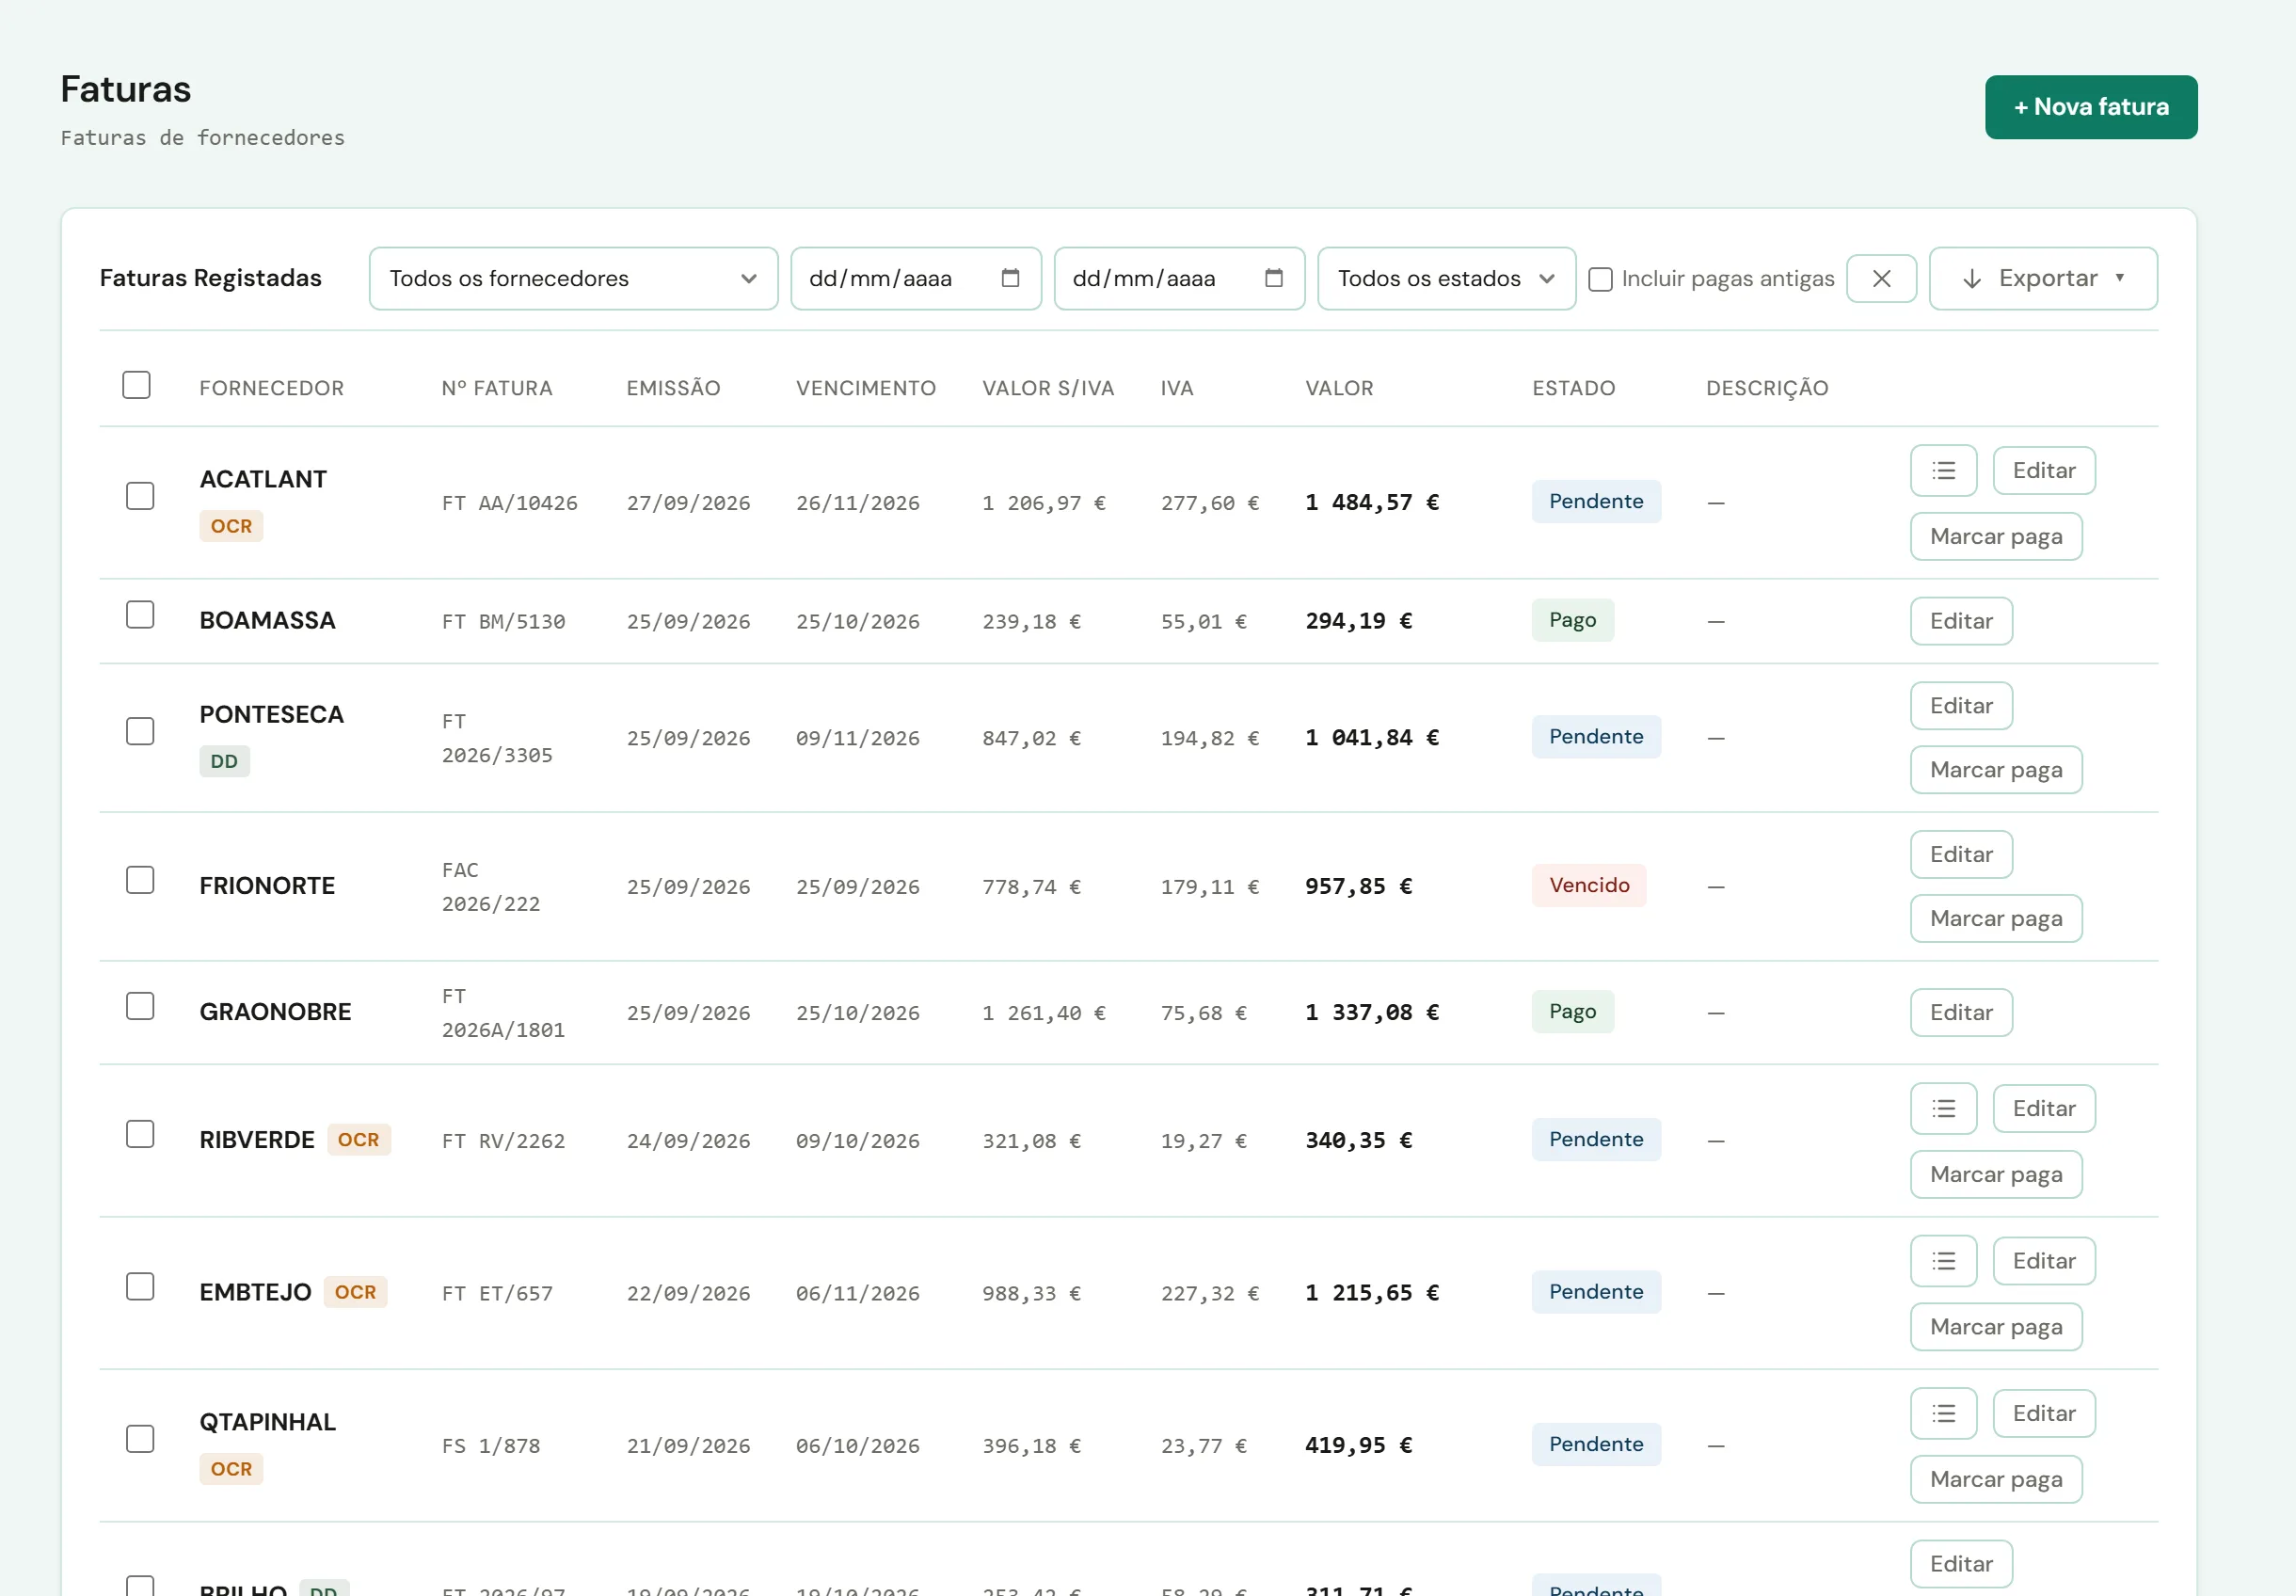Mark FRIONORTE invoice as paid
Screen dimensions: 2296x1596
click(x=1995, y=919)
